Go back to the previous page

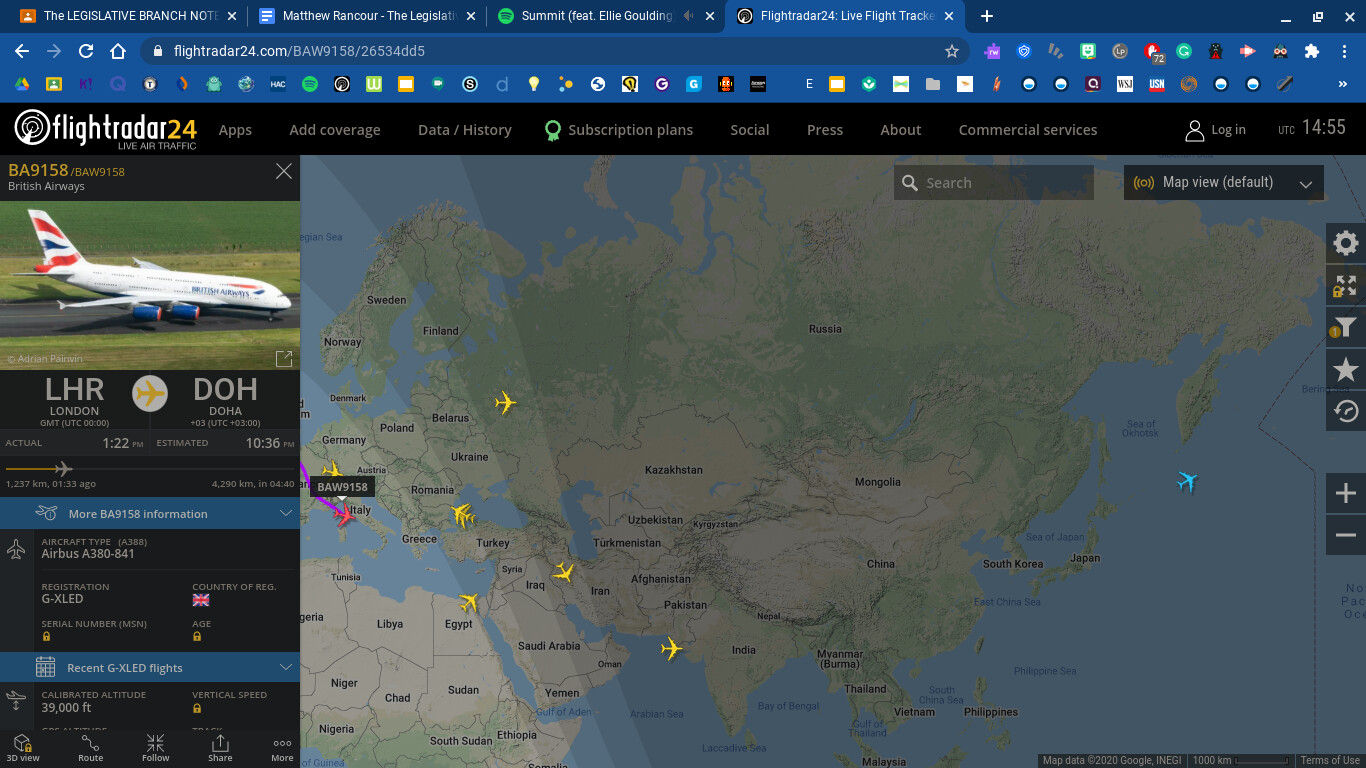[22, 51]
